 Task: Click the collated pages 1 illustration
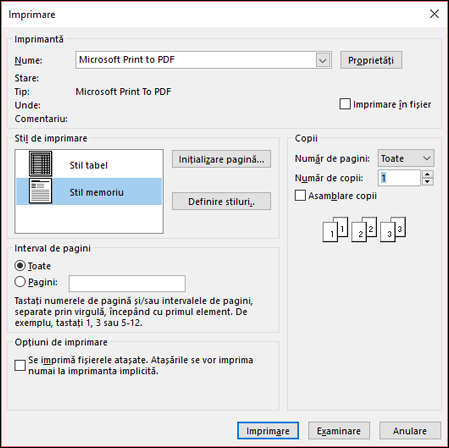click(335, 229)
